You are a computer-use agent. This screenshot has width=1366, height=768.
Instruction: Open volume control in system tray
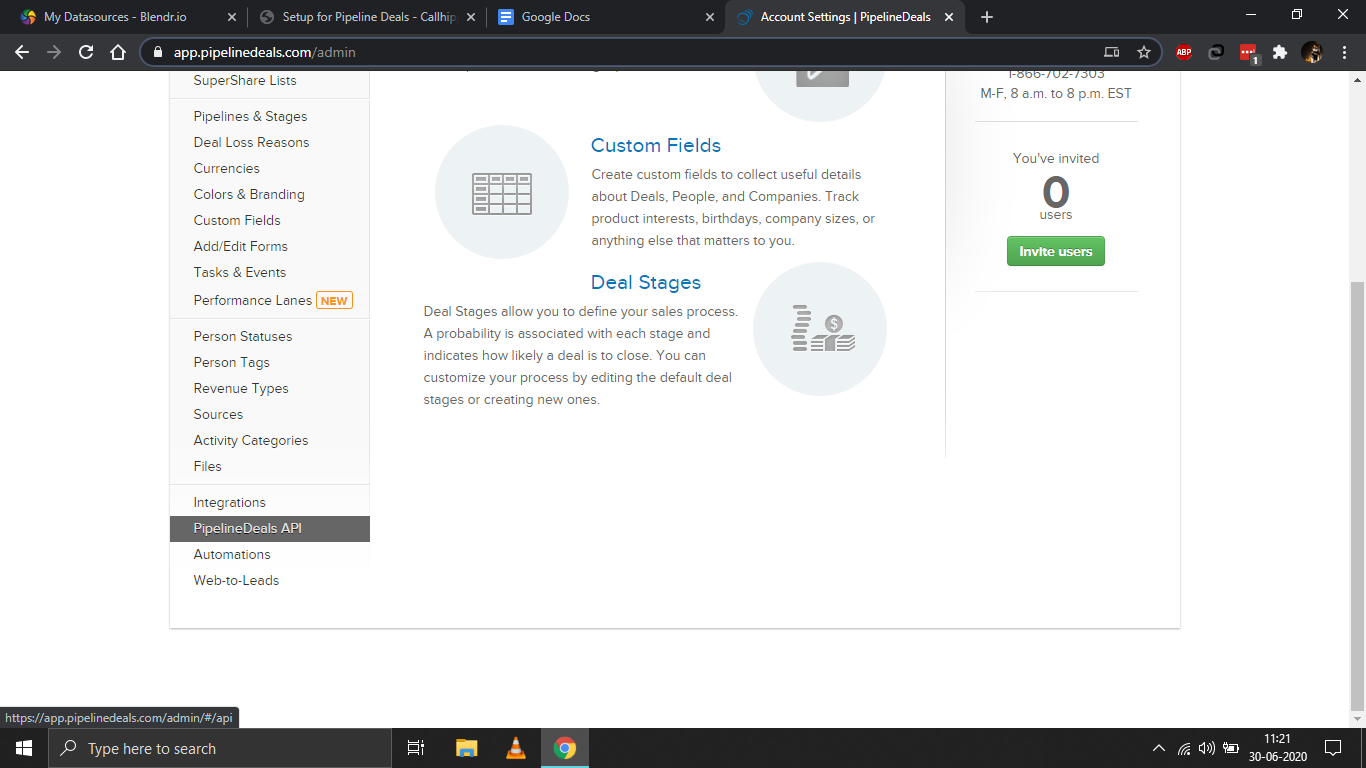pyautogui.click(x=1206, y=748)
